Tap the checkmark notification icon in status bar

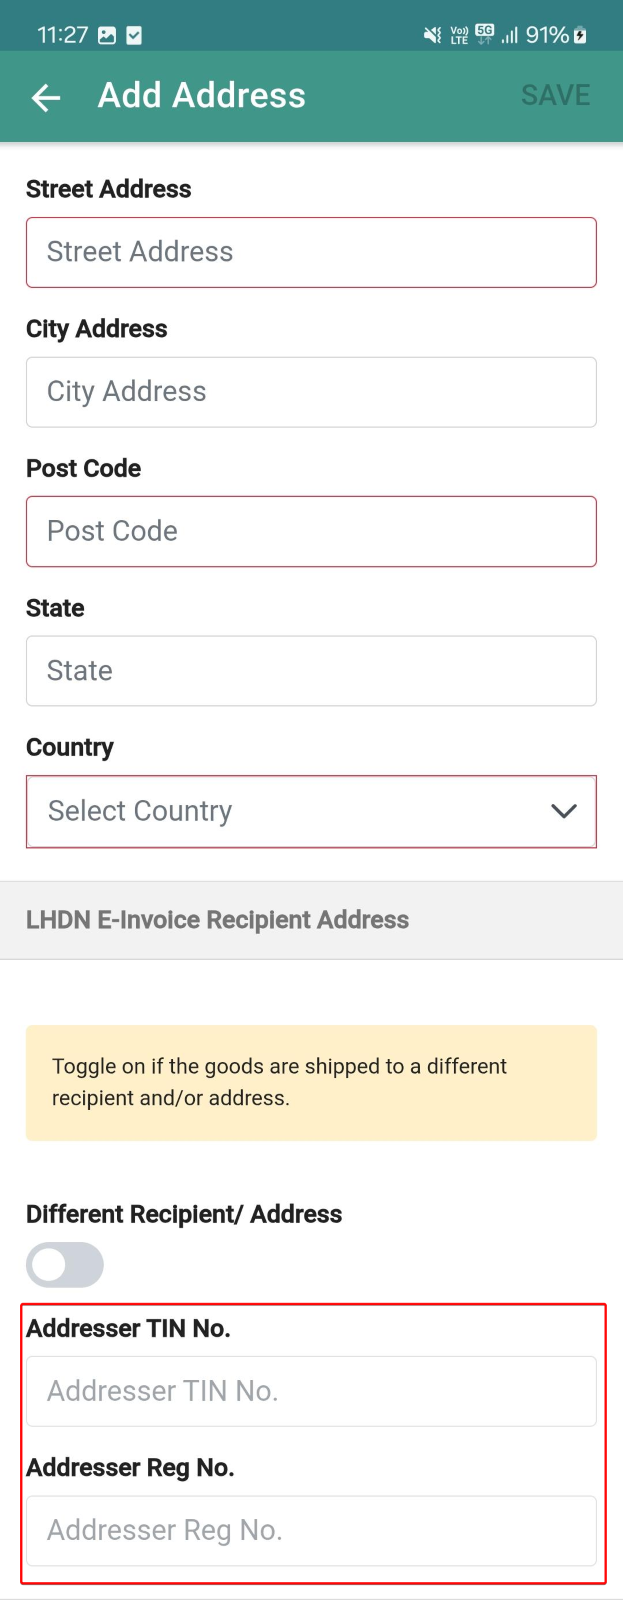[134, 36]
